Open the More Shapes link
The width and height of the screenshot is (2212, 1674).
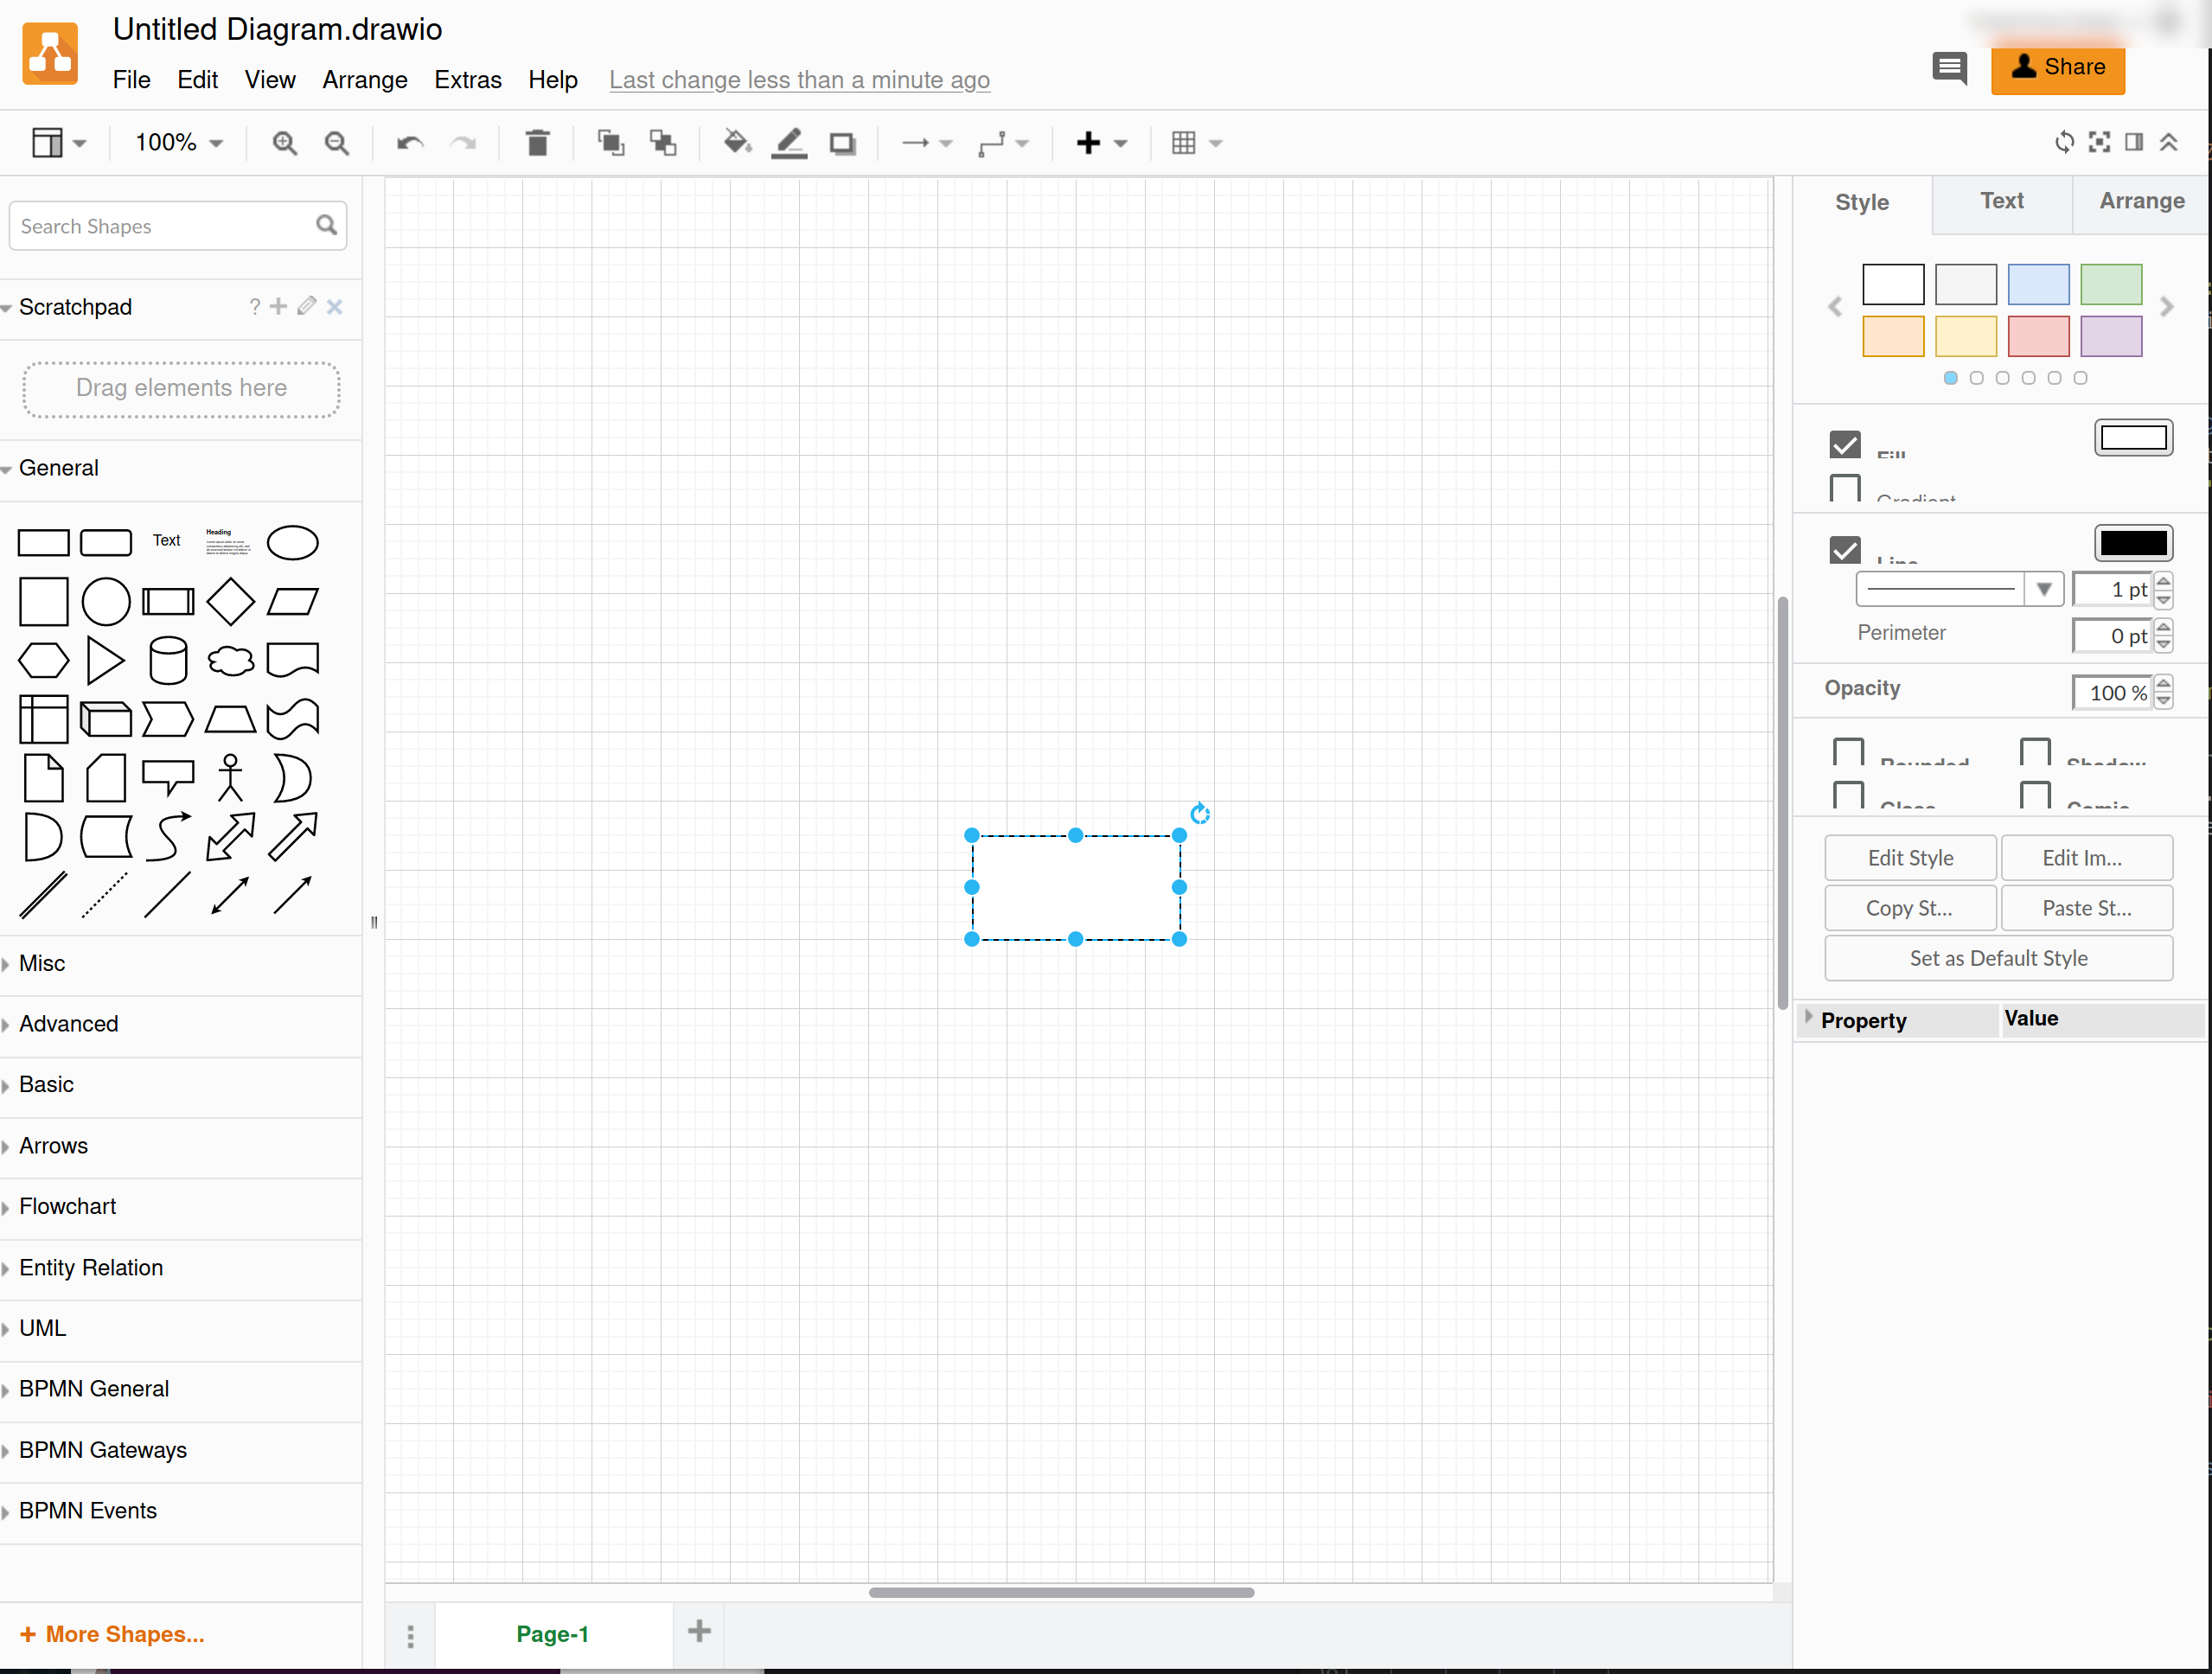(x=112, y=1634)
